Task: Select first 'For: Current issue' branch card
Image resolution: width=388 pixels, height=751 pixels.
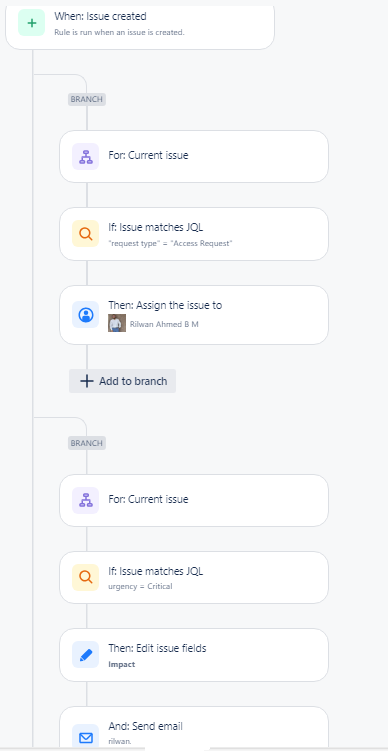Action: pyautogui.click(x=194, y=156)
